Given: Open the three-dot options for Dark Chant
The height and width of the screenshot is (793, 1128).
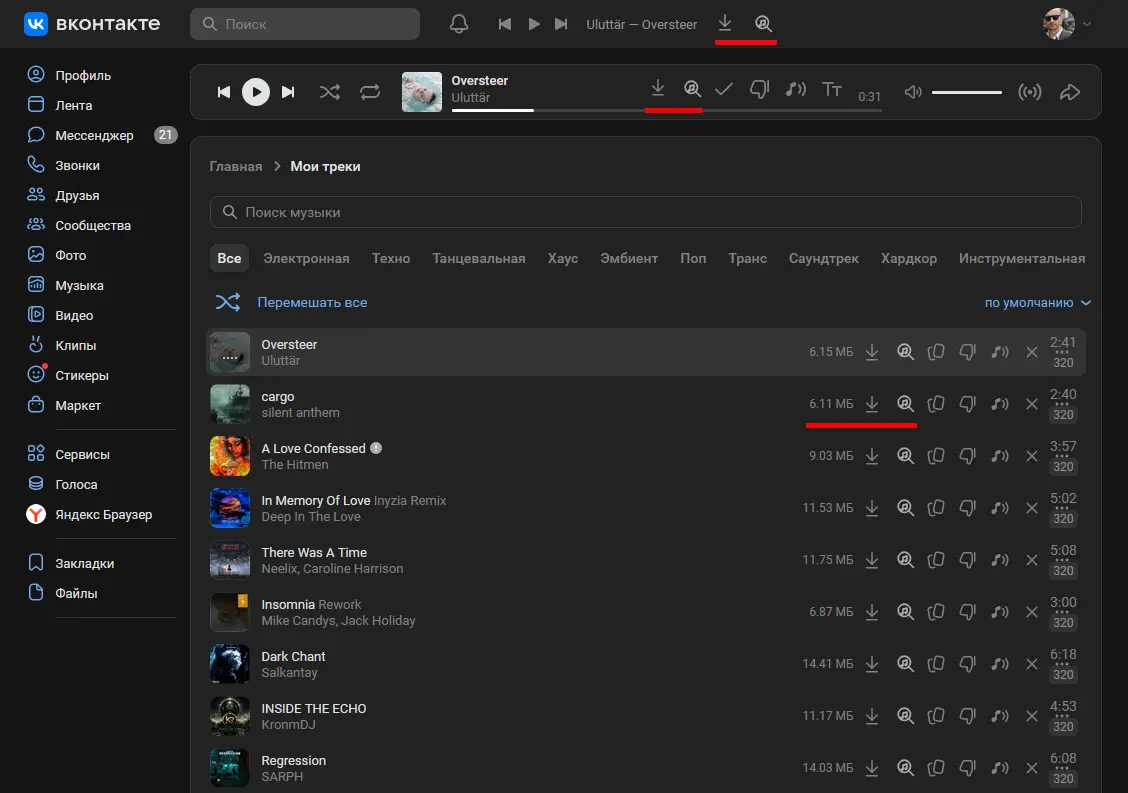Looking at the screenshot, I should [1063, 665].
